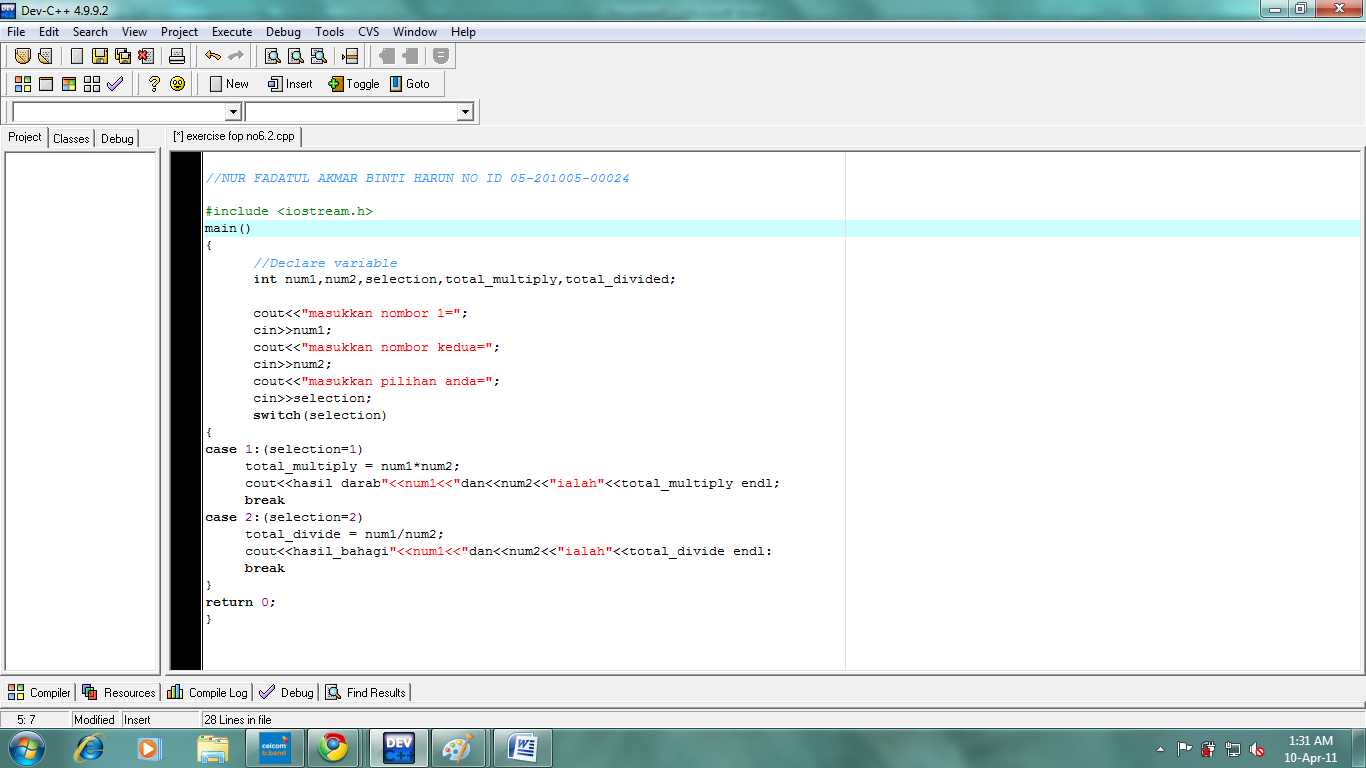
Task: Start debugging with the checkmark icon
Action: (x=115, y=84)
